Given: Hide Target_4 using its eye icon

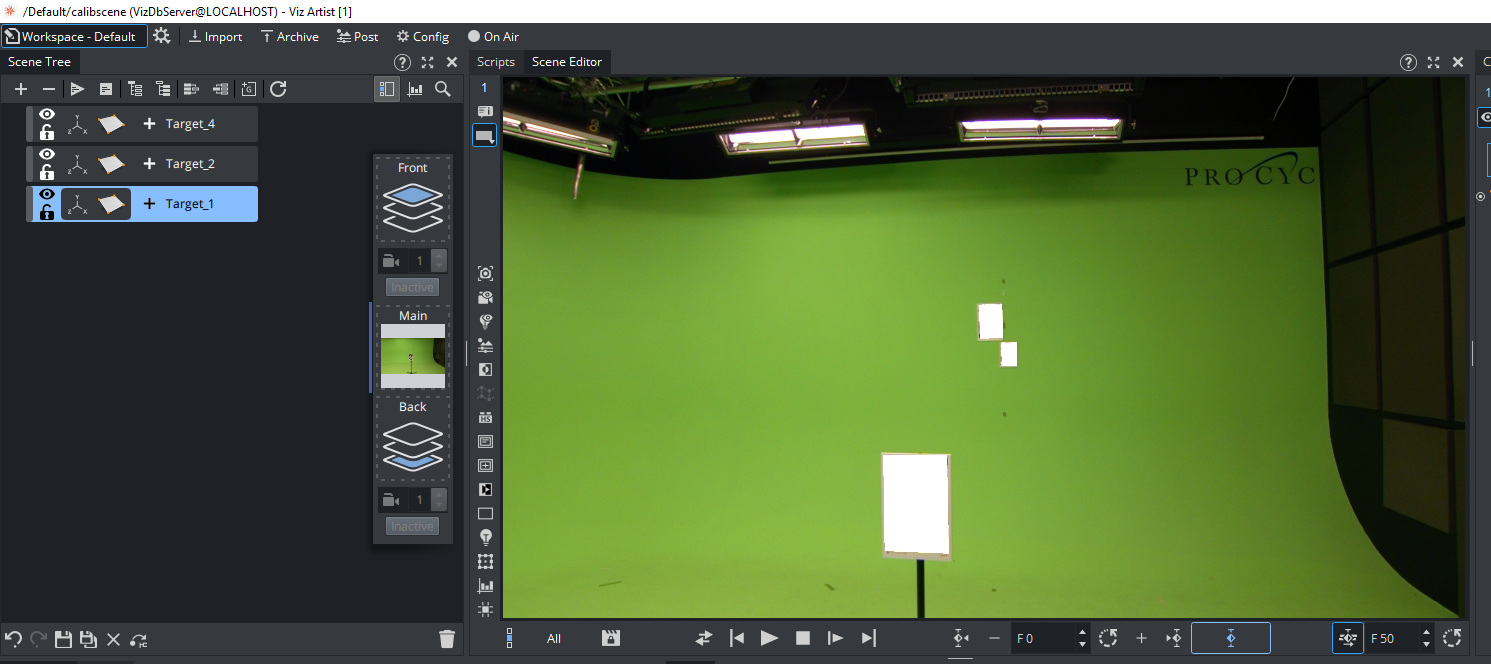Looking at the screenshot, I should [x=46, y=115].
